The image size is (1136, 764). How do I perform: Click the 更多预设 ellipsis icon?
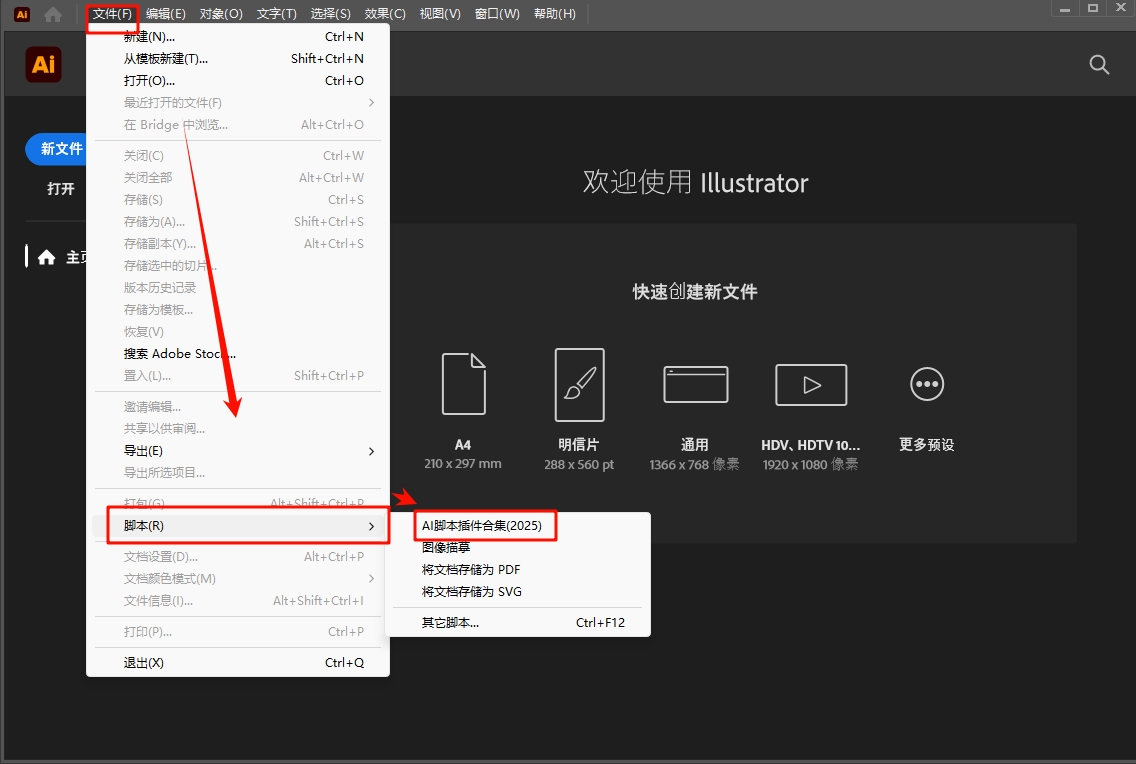926,383
